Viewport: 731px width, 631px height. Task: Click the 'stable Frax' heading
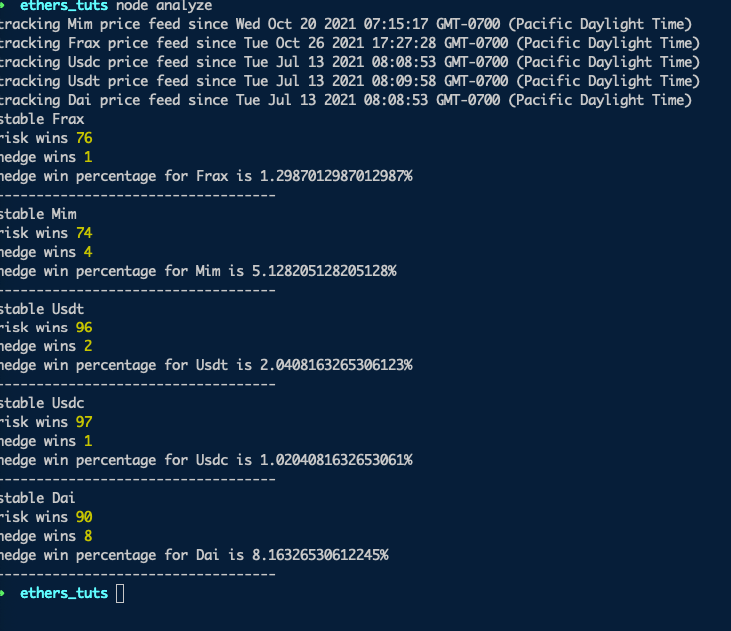pyautogui.click(x=42, y=119)
